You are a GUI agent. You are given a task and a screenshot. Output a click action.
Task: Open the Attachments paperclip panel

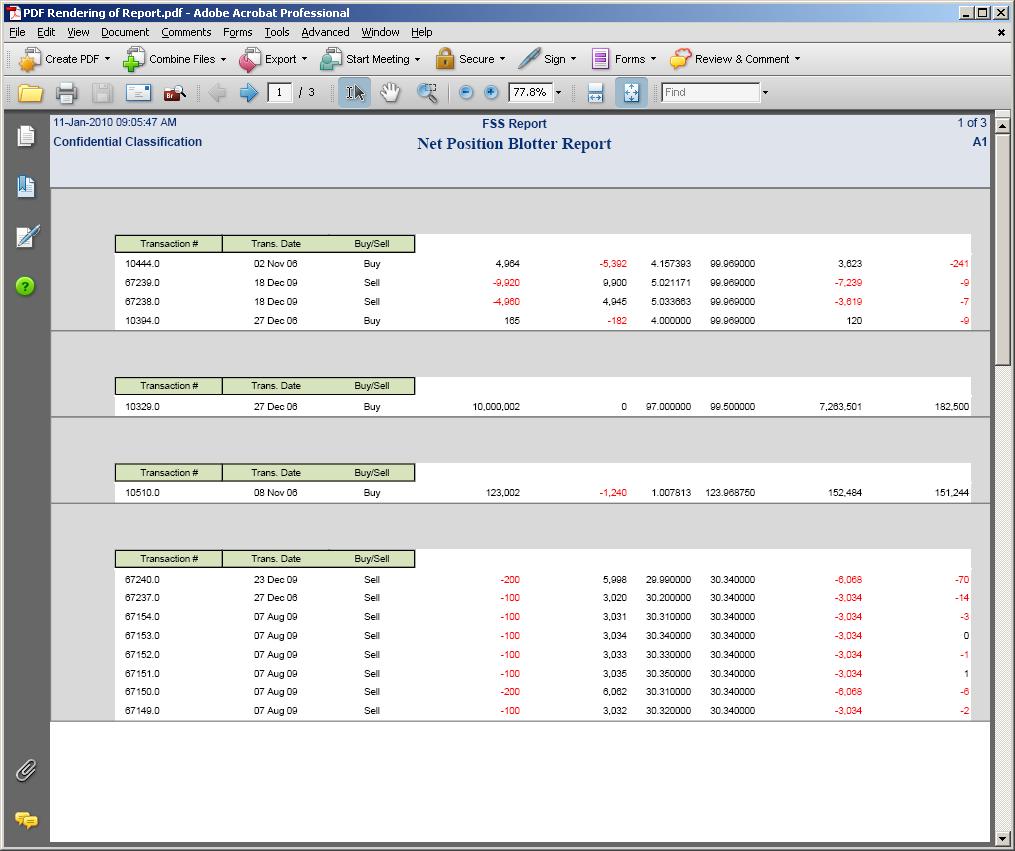point(26,770)
